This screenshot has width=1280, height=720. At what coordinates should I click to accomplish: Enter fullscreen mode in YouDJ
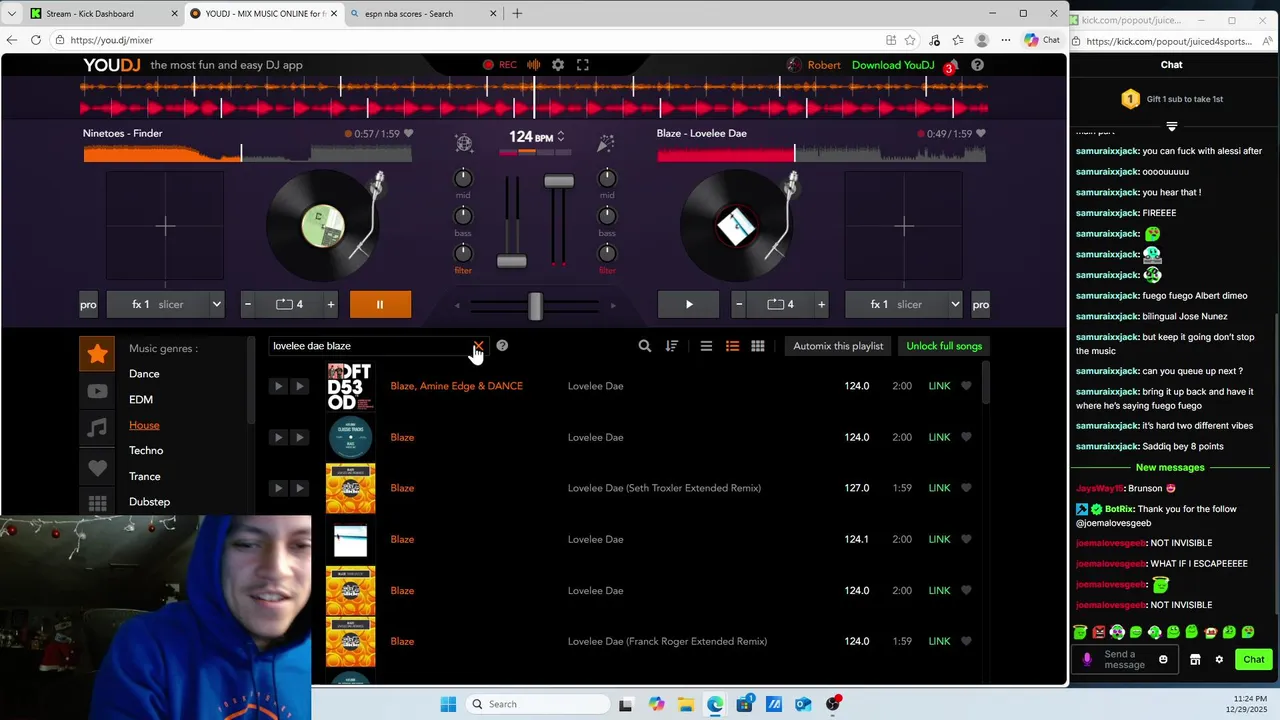pyautogui.click(x=583, y=65)
